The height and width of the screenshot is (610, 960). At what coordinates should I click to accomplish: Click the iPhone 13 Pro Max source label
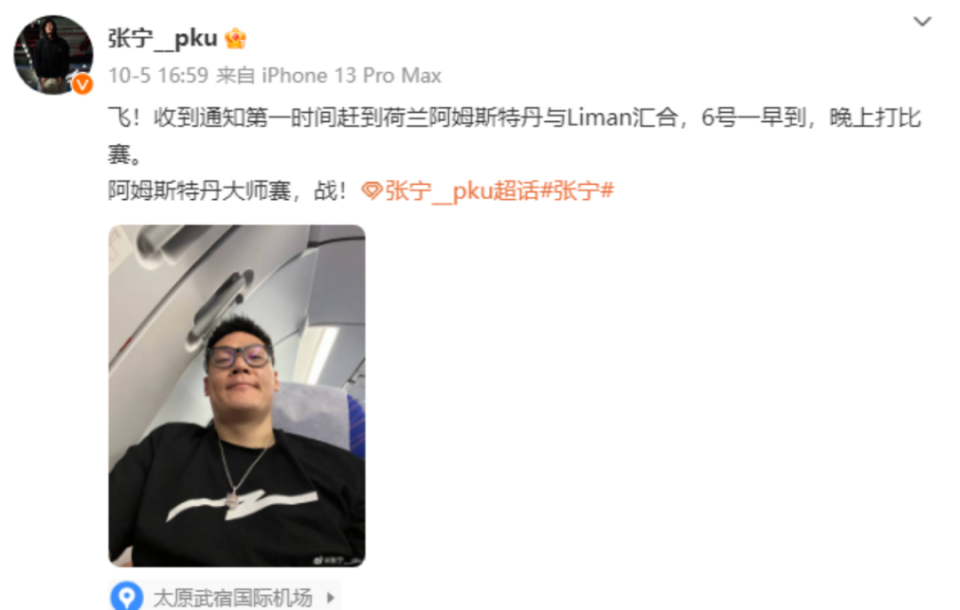tap(351, 75)
